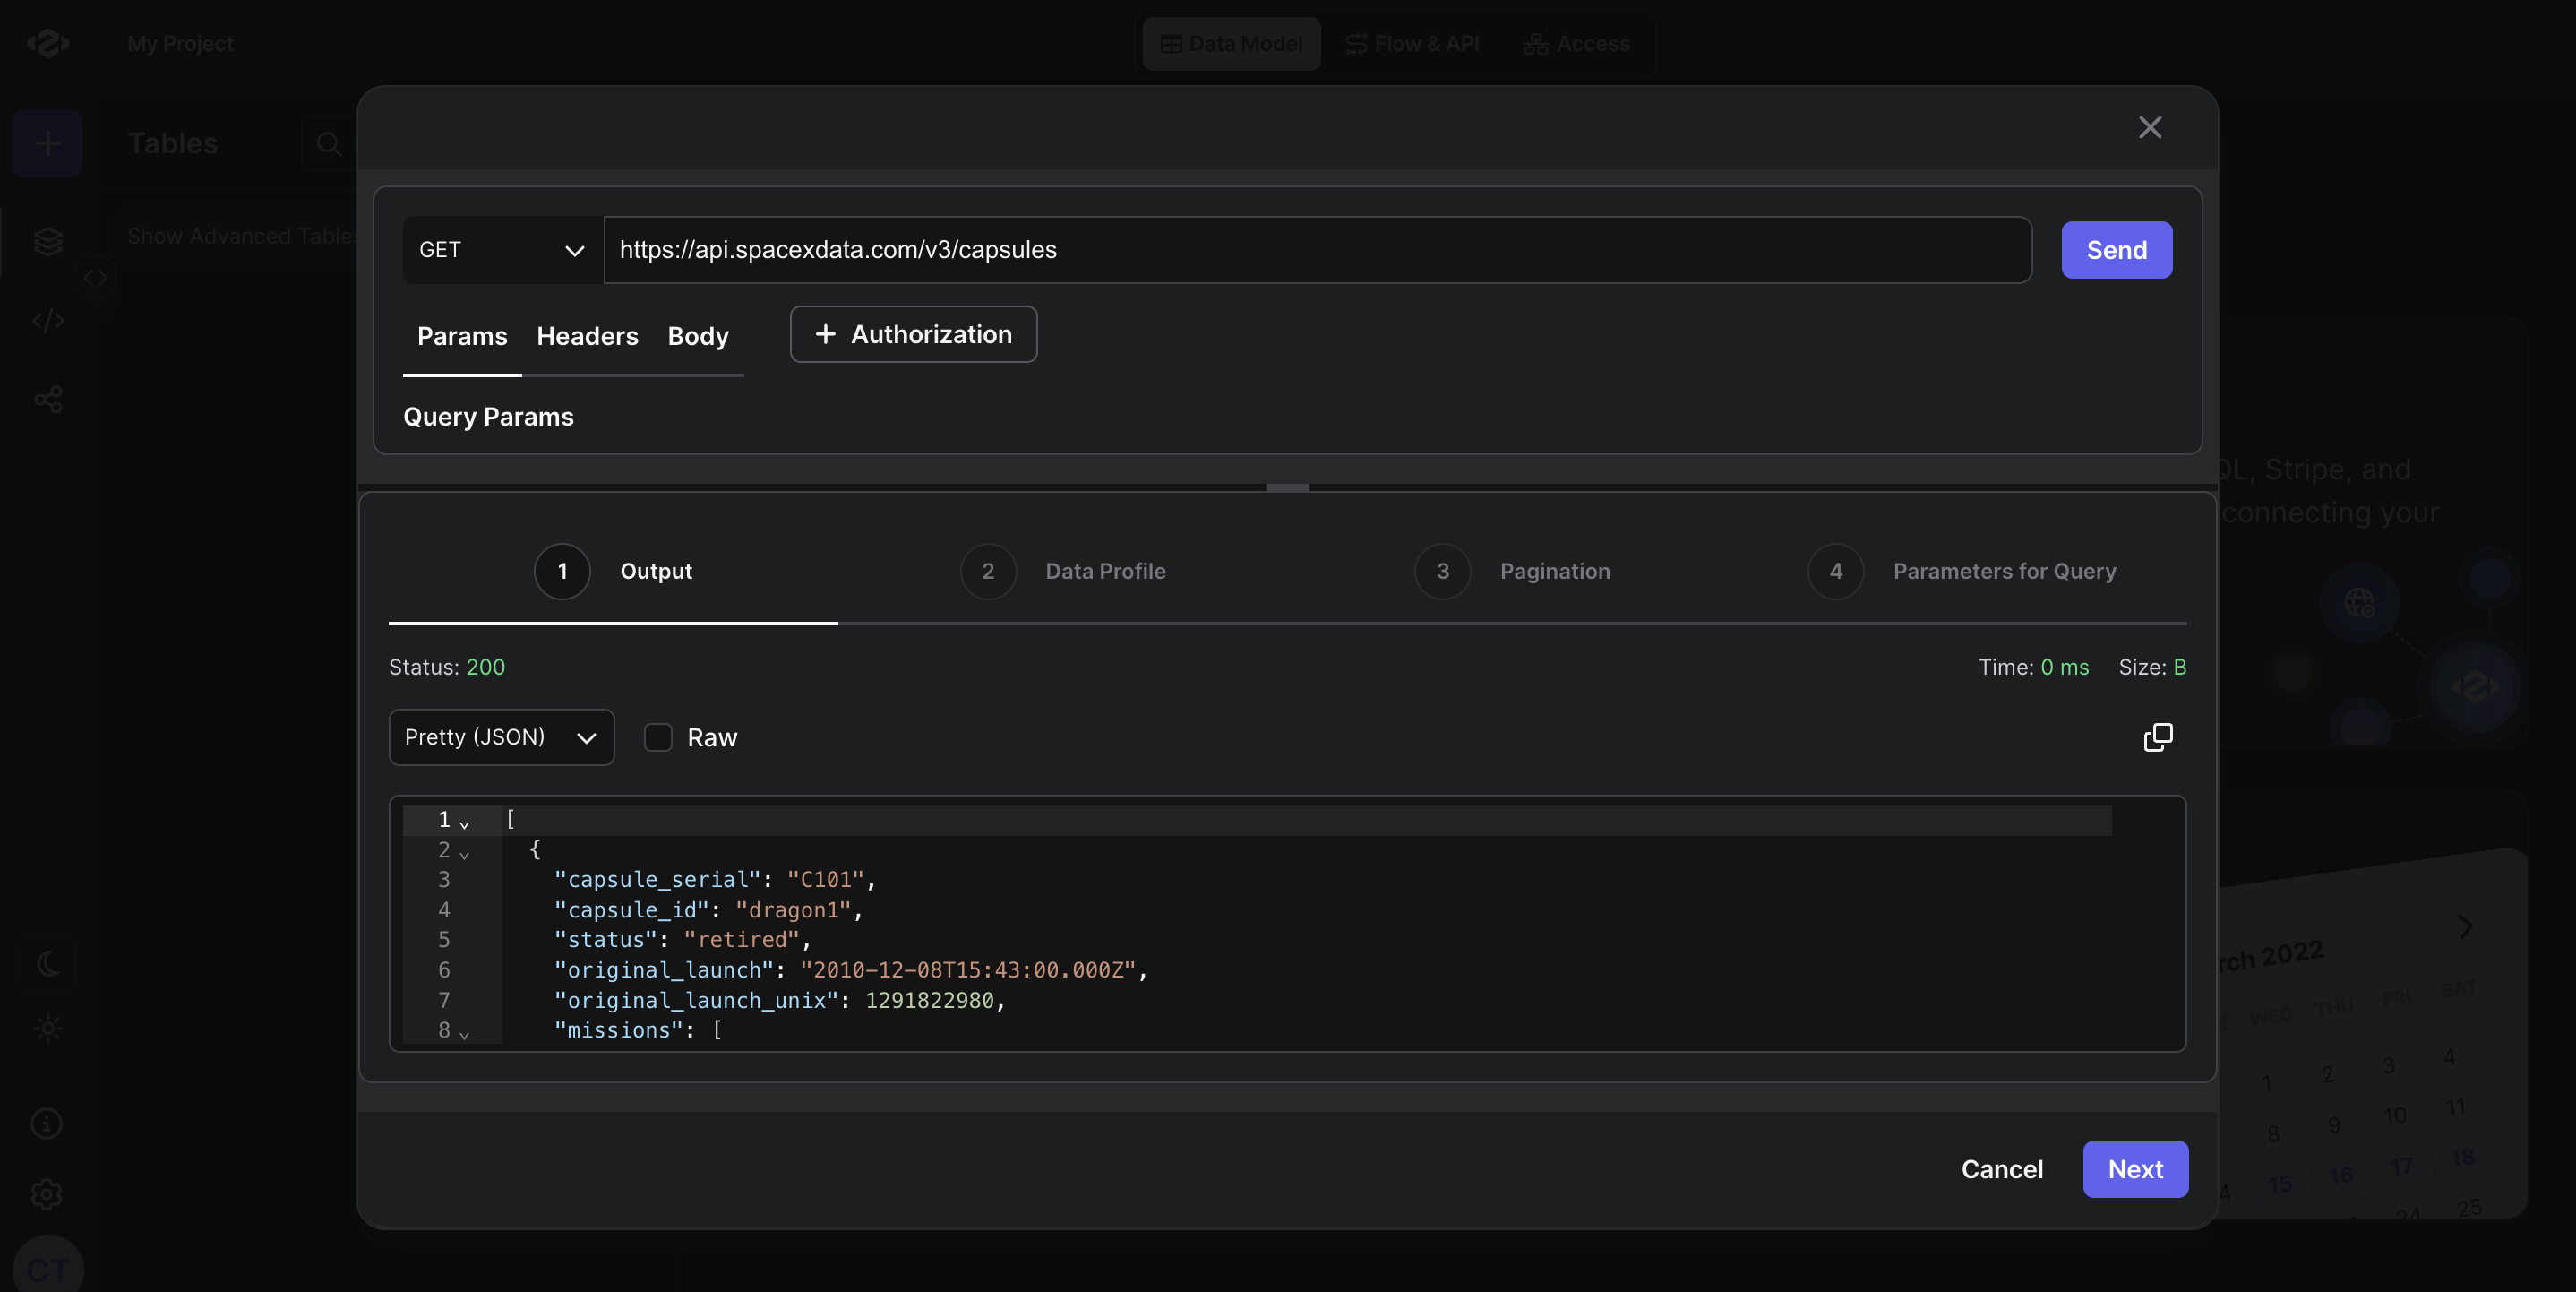The image size is (2576, 1292).
Task: Click the split pane resize handle
Action: pyautogui.click(x=1287, y=487)
